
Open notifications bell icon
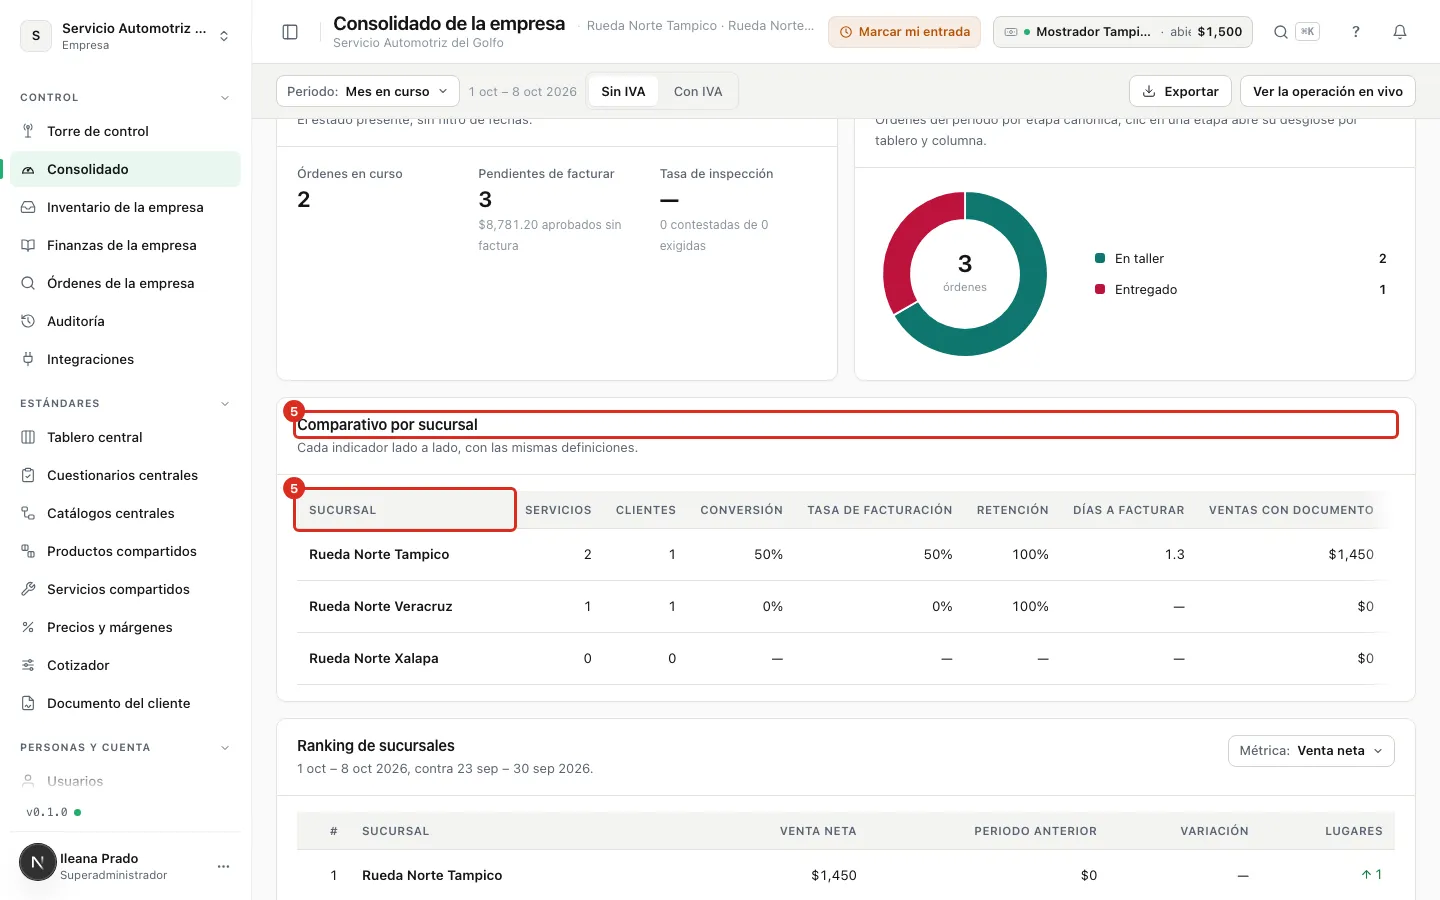[x=1400, y=32]
